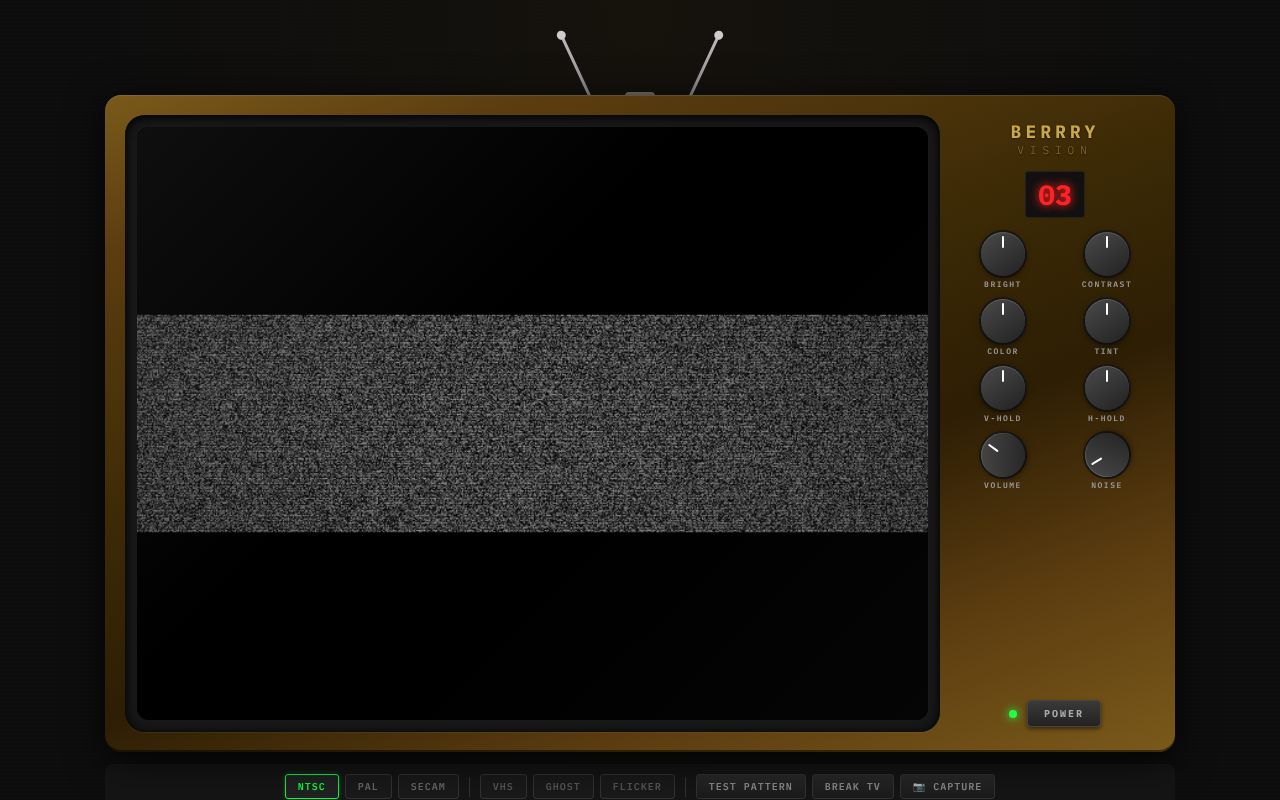Show the TEST PATTERN
The height and width of the screenshot is (800, 1280).
point(750,786)
